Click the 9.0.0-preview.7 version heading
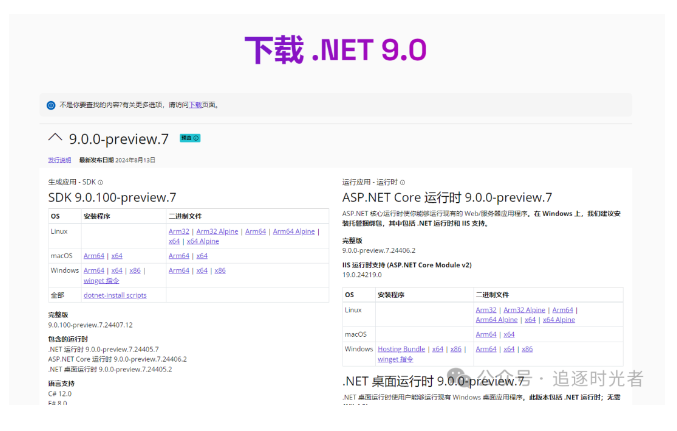This screenshot has width=677, height=431. tap(119, 139)
